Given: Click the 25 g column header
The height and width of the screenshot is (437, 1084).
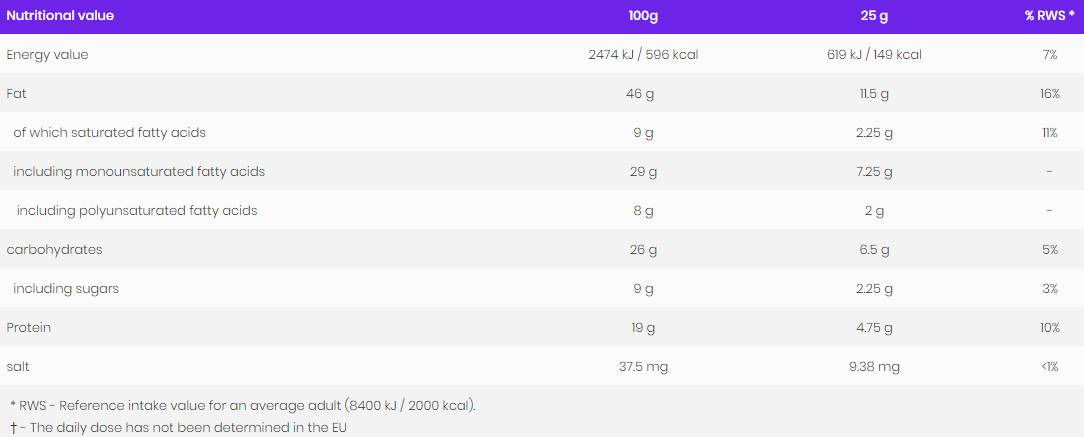Looking at the screenshot, I should tap(867, 16).
